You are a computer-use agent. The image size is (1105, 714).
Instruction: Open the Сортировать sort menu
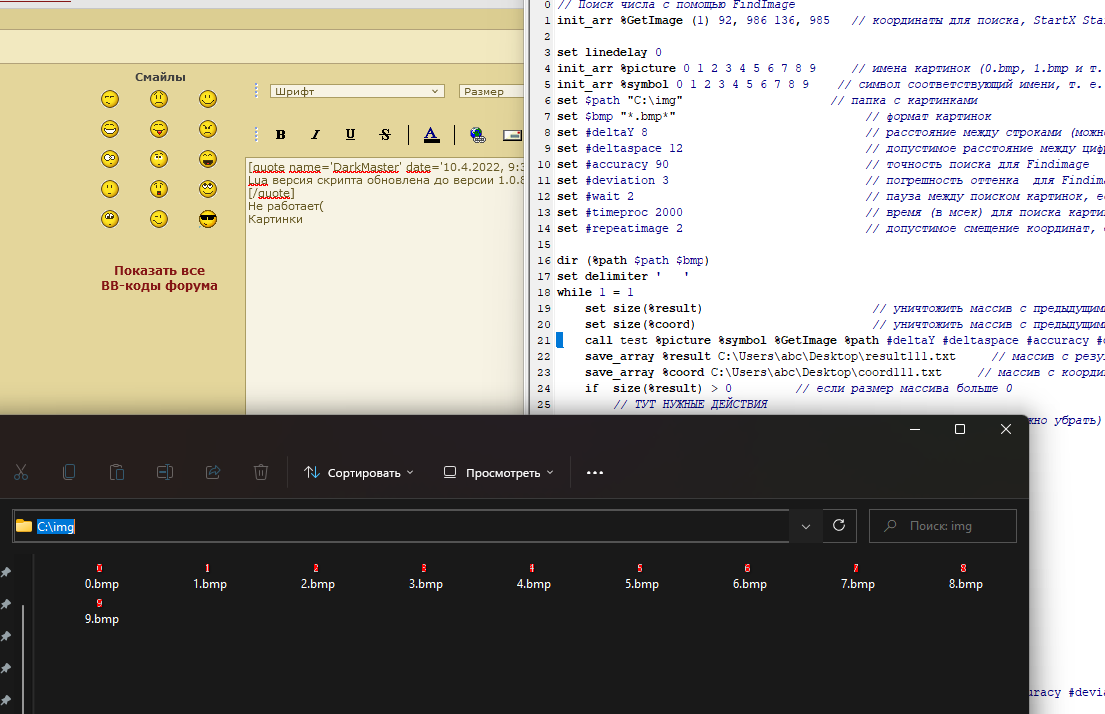(359, 472)
